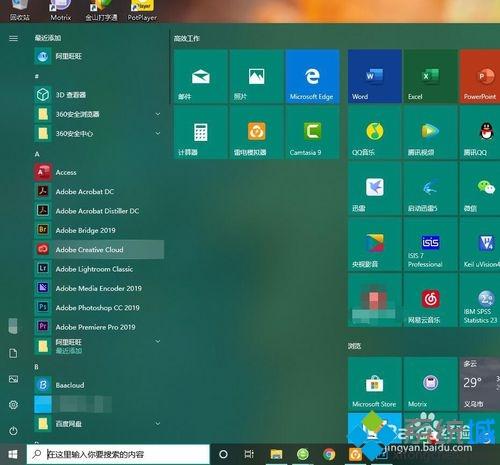
Task: Open the Power options button
Action: click(13, 431)
